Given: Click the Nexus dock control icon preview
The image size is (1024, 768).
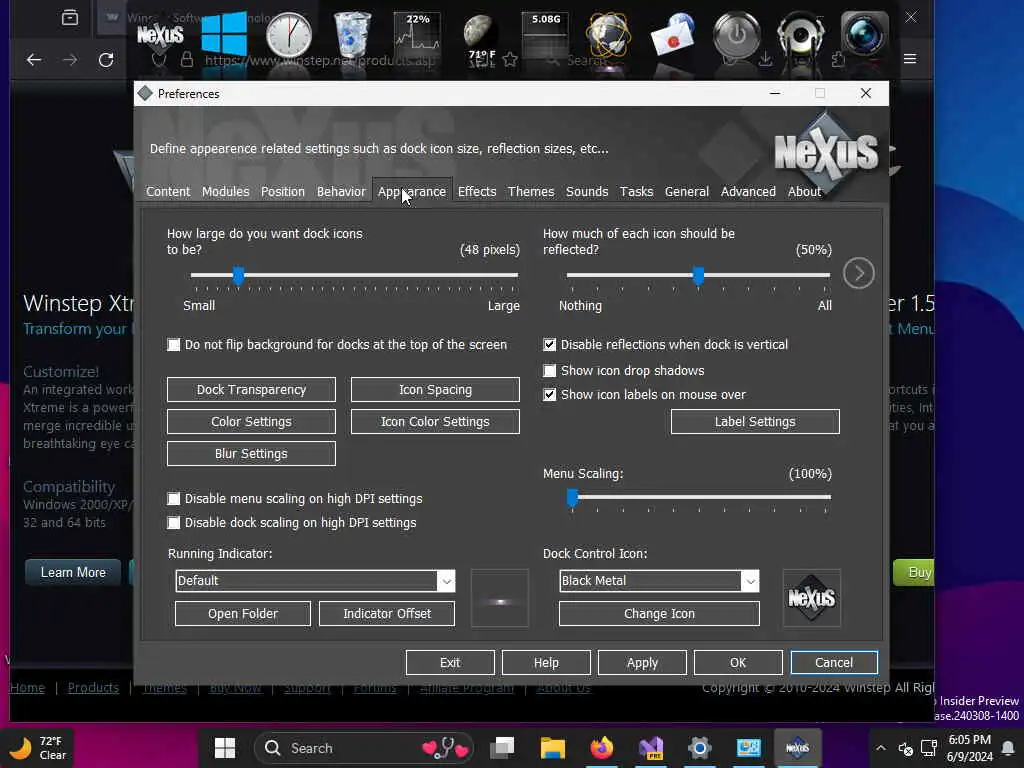Looking at the screenshot, I should [x=812, y=598].
